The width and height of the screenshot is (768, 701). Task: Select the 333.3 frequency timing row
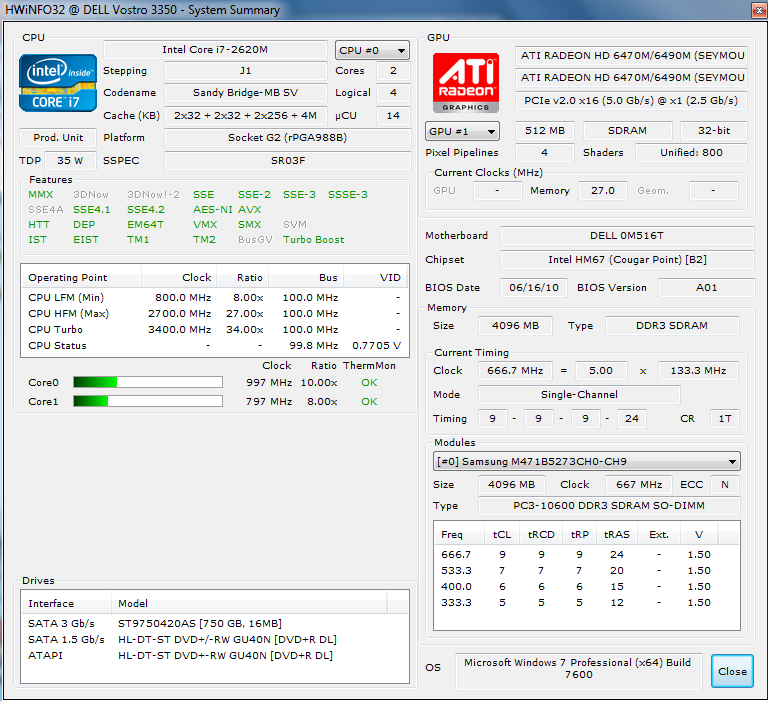587,603
